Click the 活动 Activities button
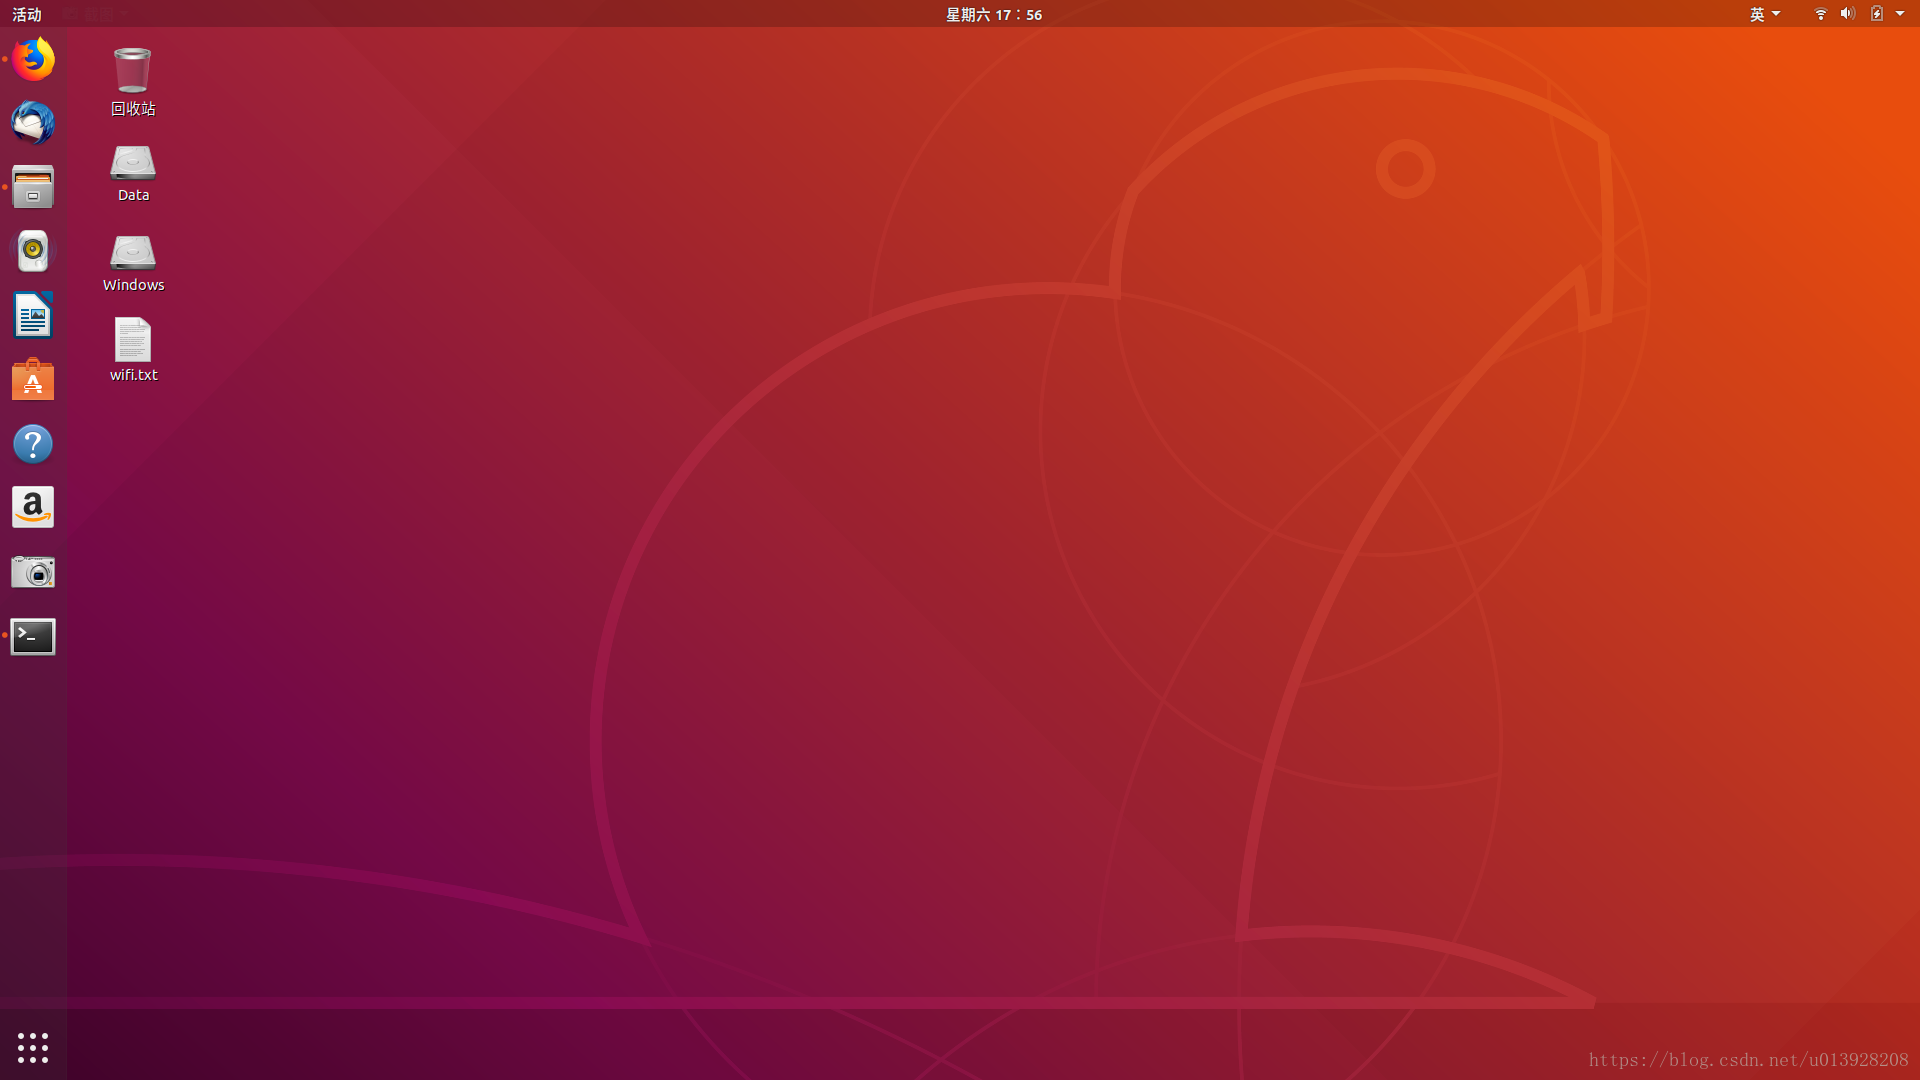 27,14
